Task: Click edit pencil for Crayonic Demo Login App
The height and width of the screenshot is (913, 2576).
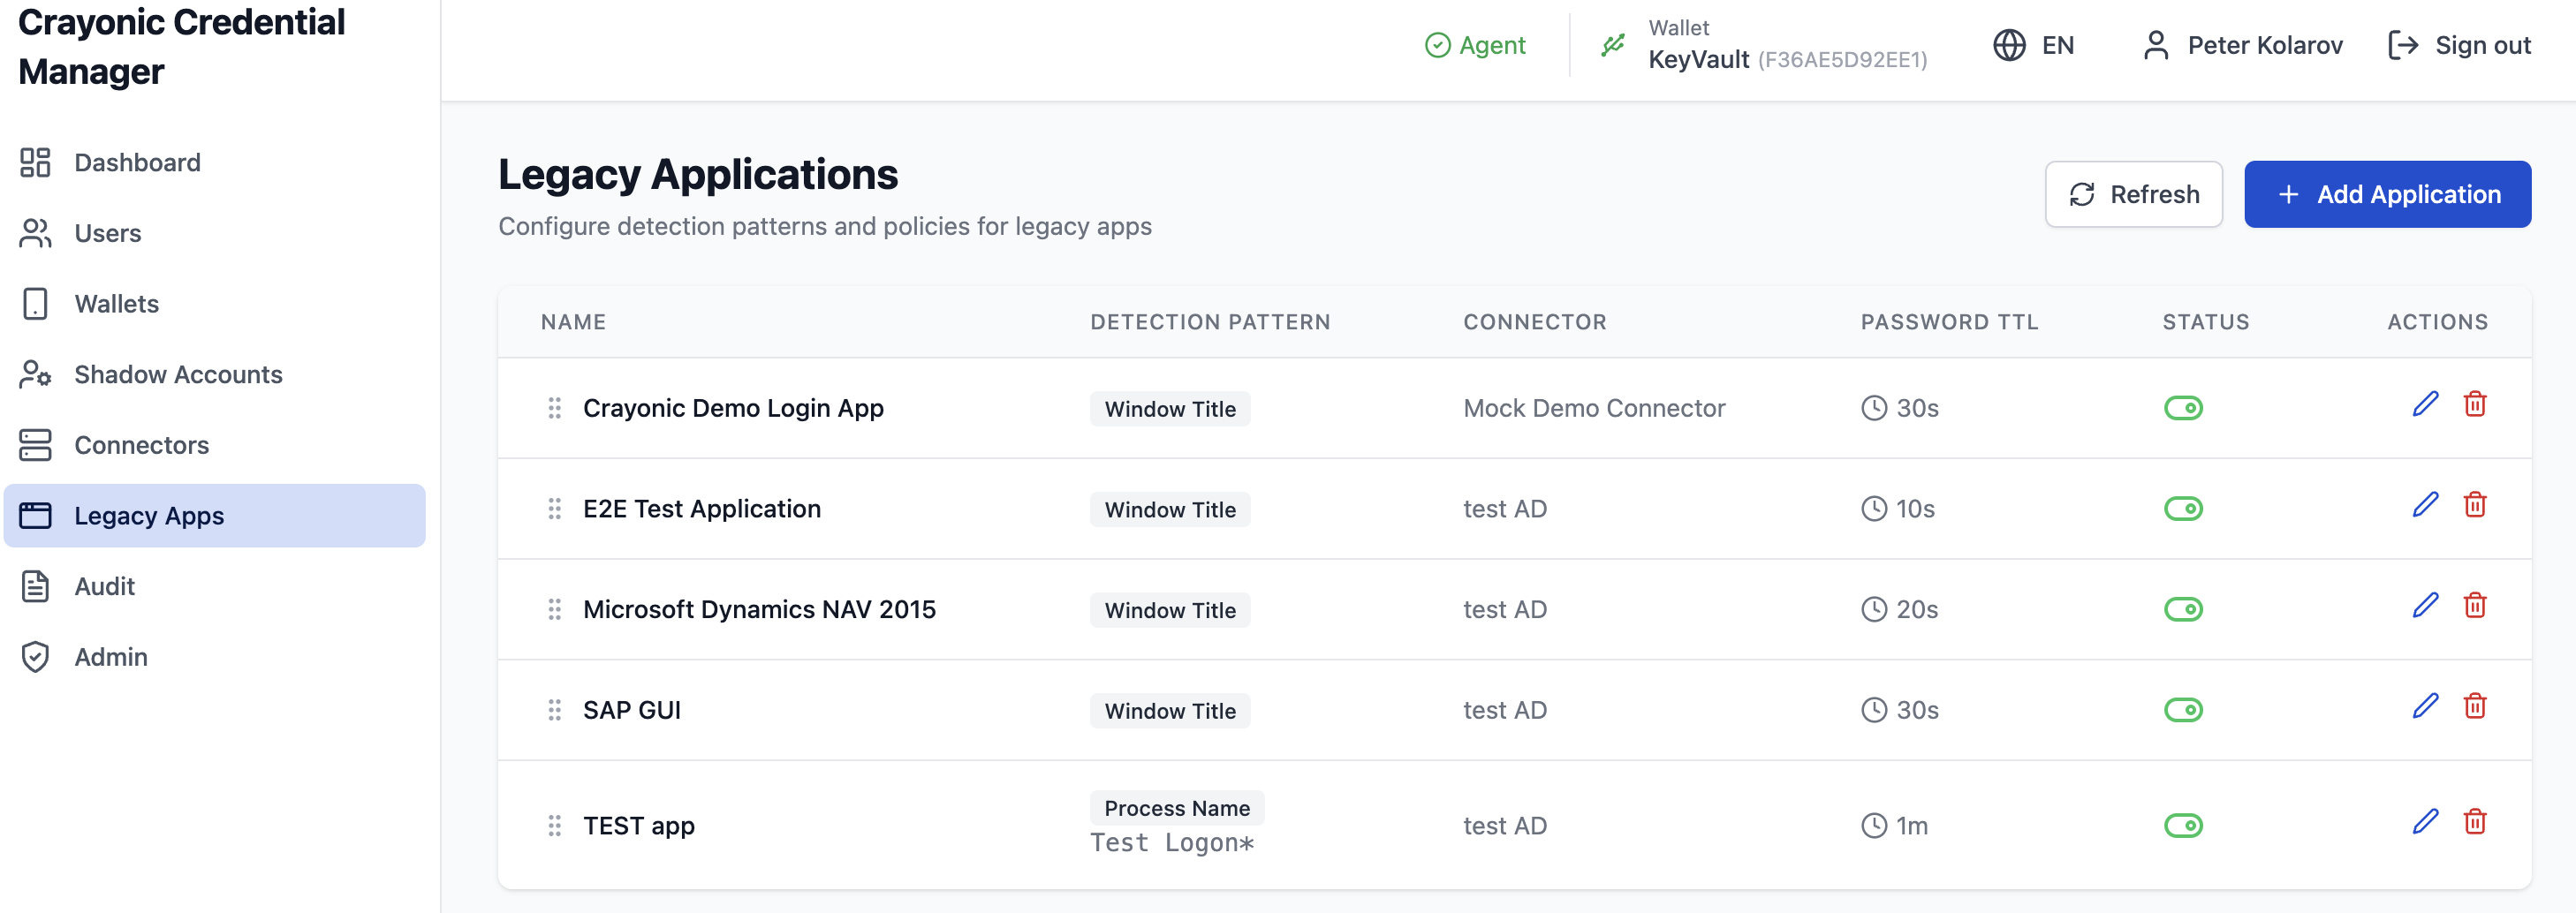Action: click(2425, 404)
